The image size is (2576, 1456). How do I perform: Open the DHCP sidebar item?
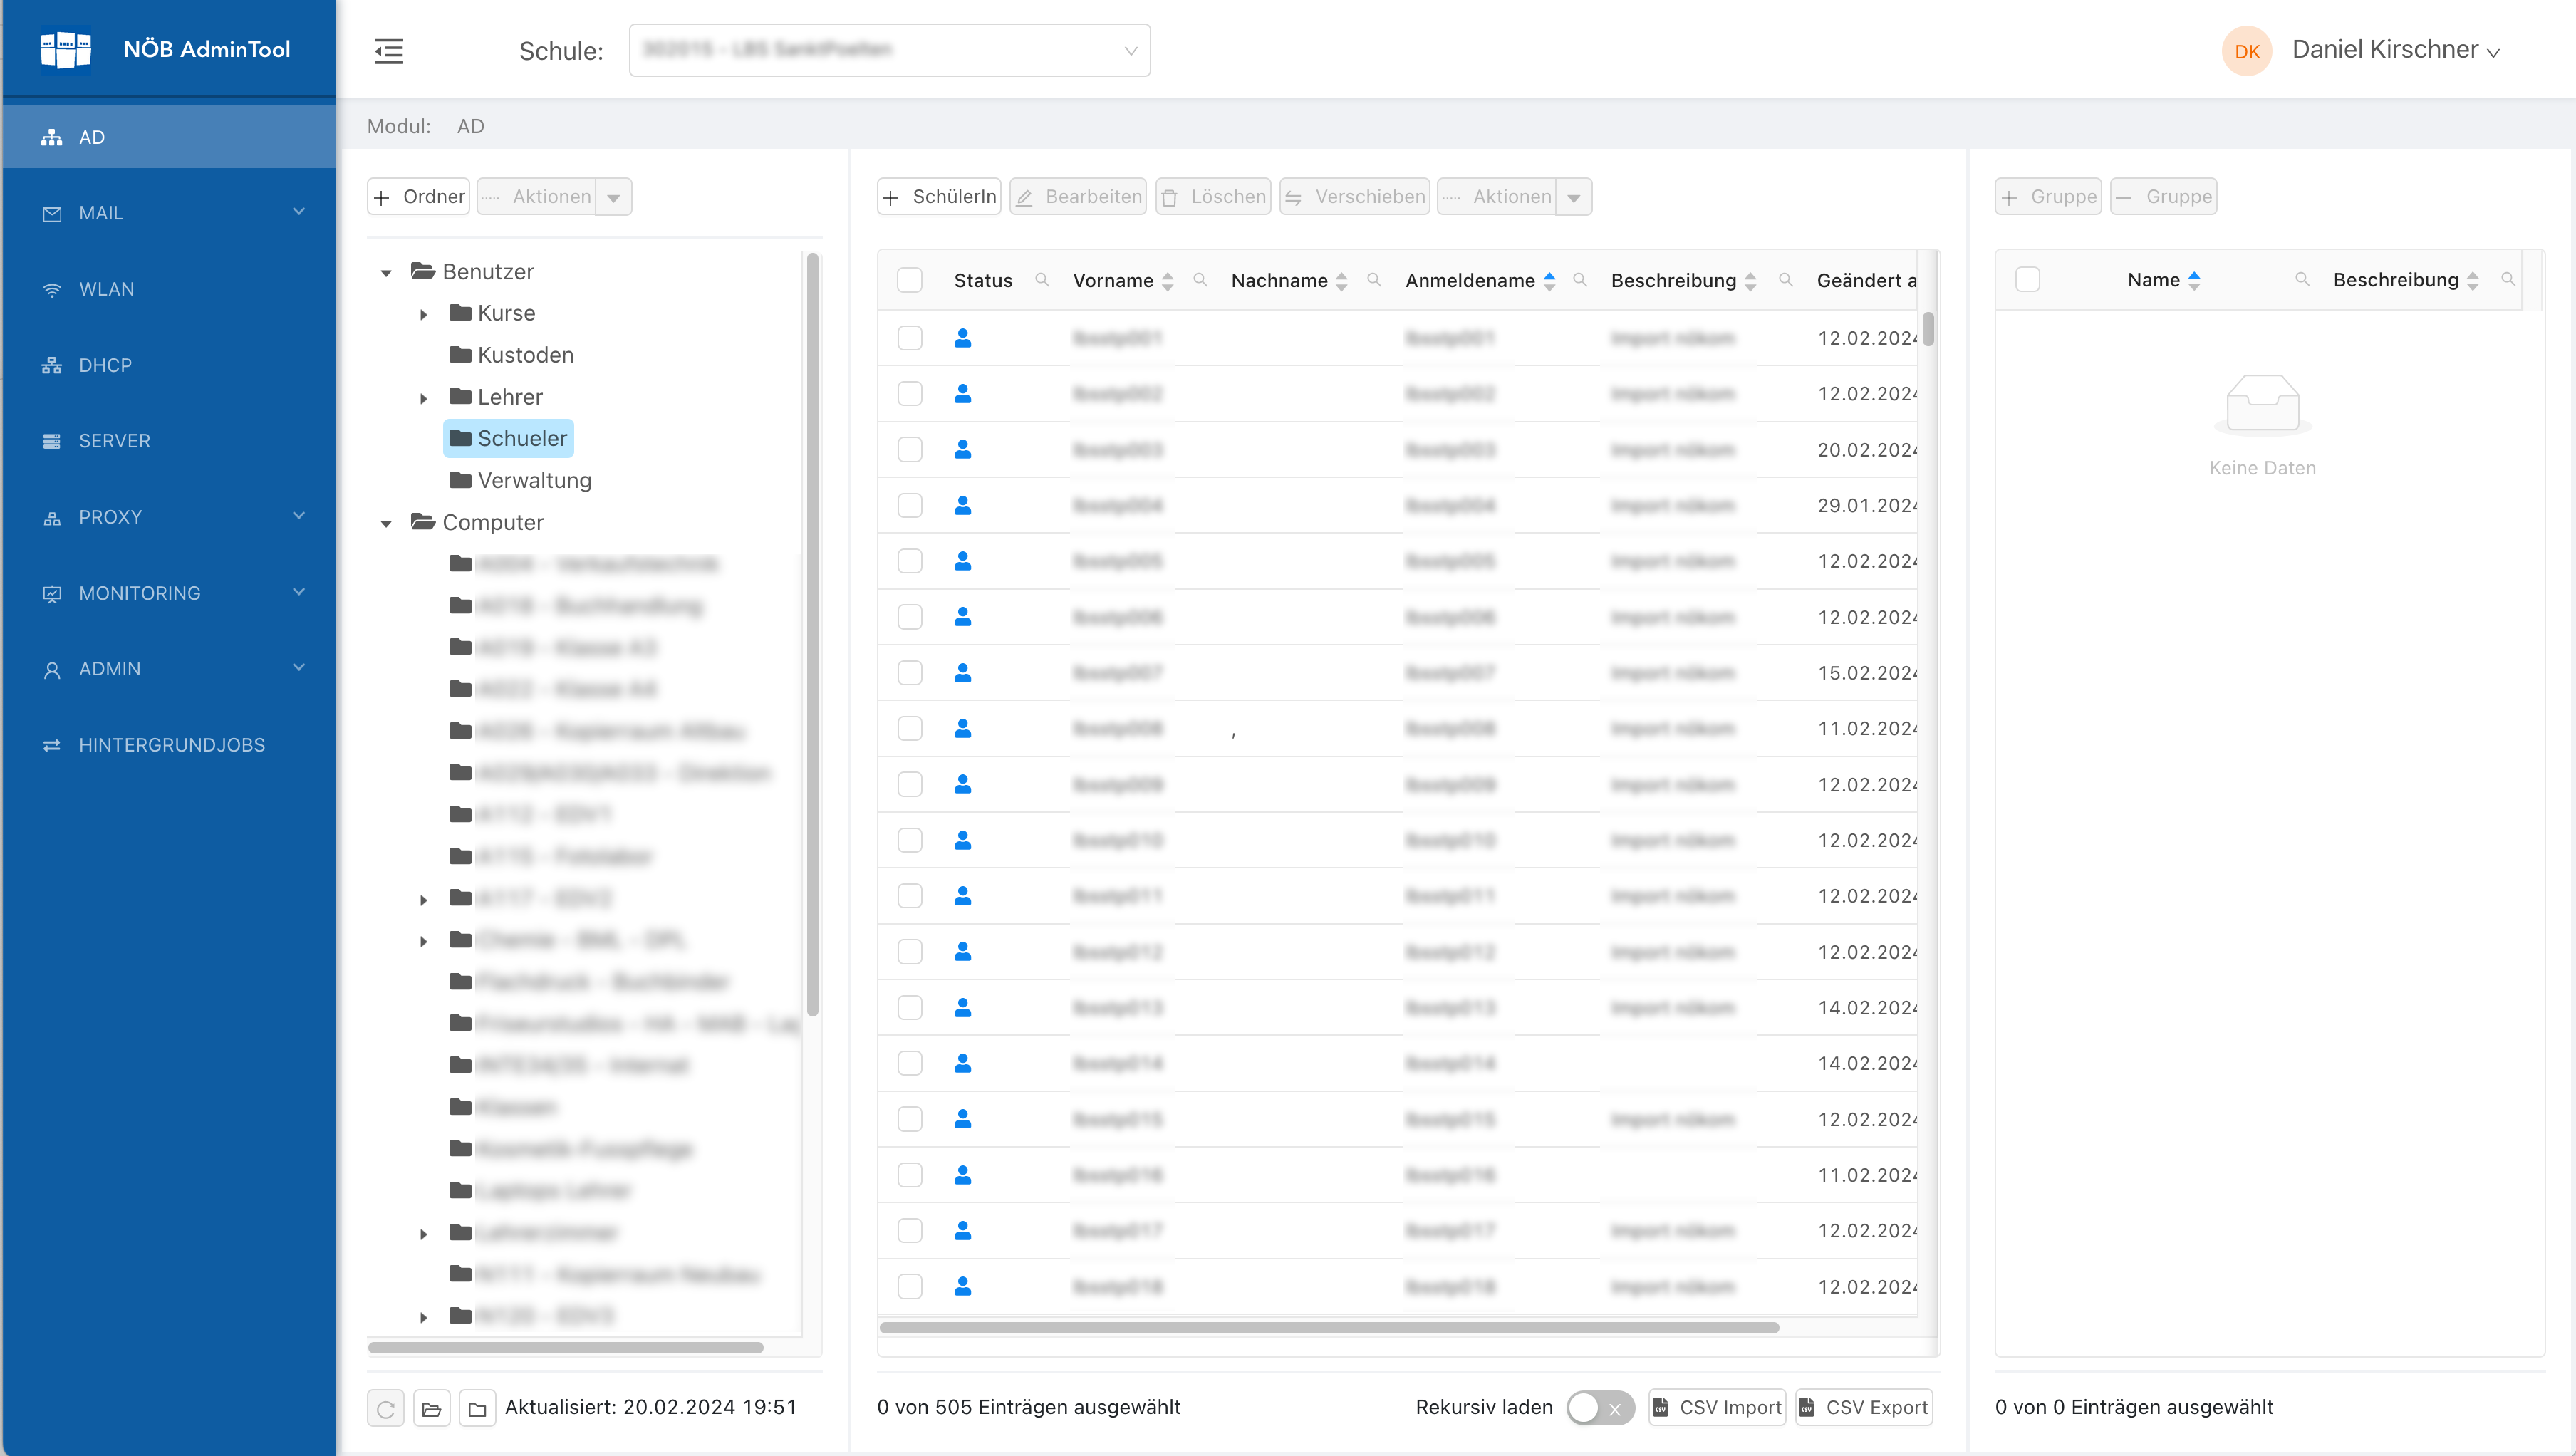pyautogui.click(x=168, y=365)
